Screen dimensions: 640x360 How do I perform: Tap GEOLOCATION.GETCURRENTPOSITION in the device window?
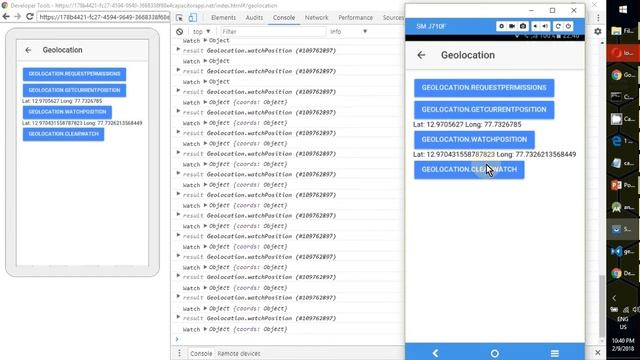484,109
